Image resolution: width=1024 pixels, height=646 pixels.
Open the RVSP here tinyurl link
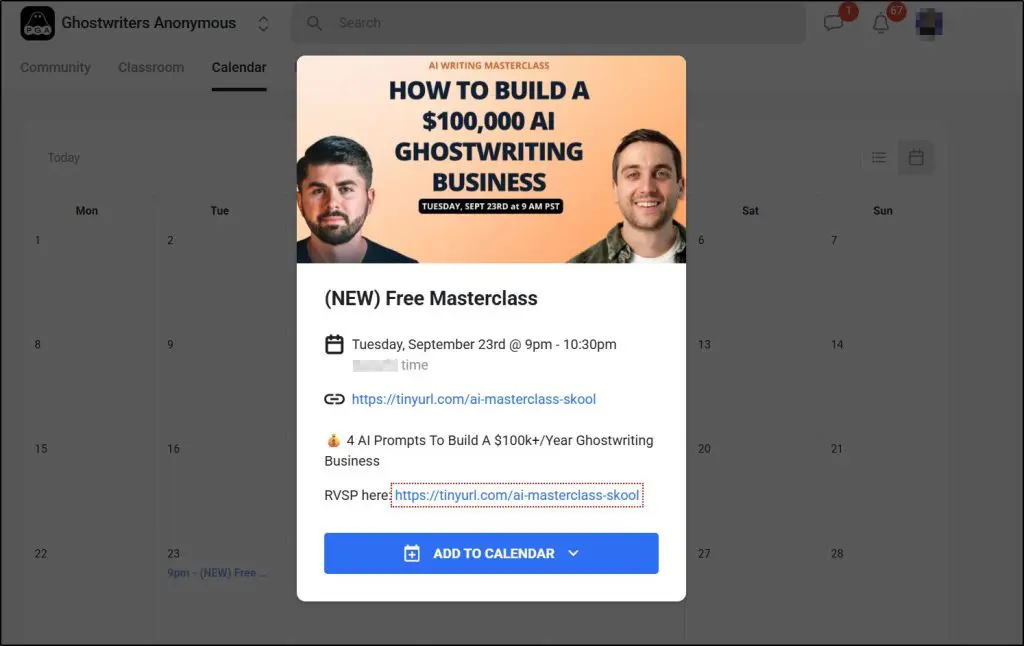pyautogui.click(x=517, y=495)
